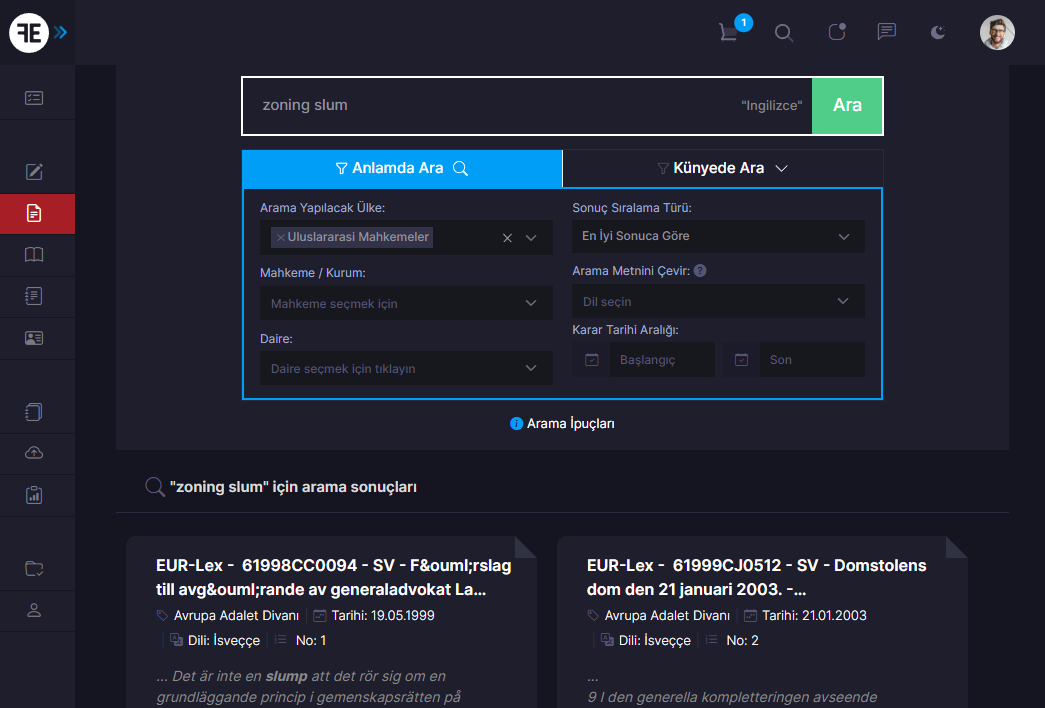
Task: Open the cloud upload sidebar icon
Action: (x=34, y=453)
